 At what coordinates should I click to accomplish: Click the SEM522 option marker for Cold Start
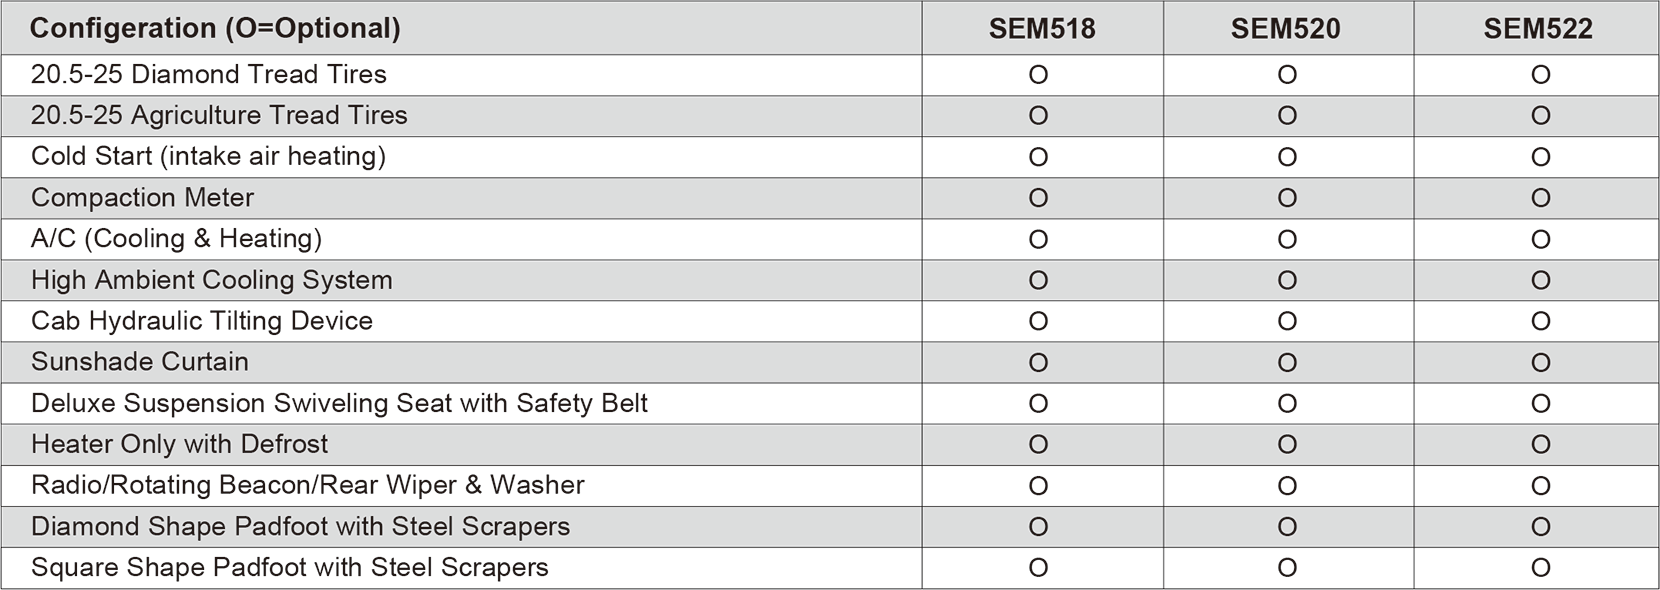tap(1540, 158)
